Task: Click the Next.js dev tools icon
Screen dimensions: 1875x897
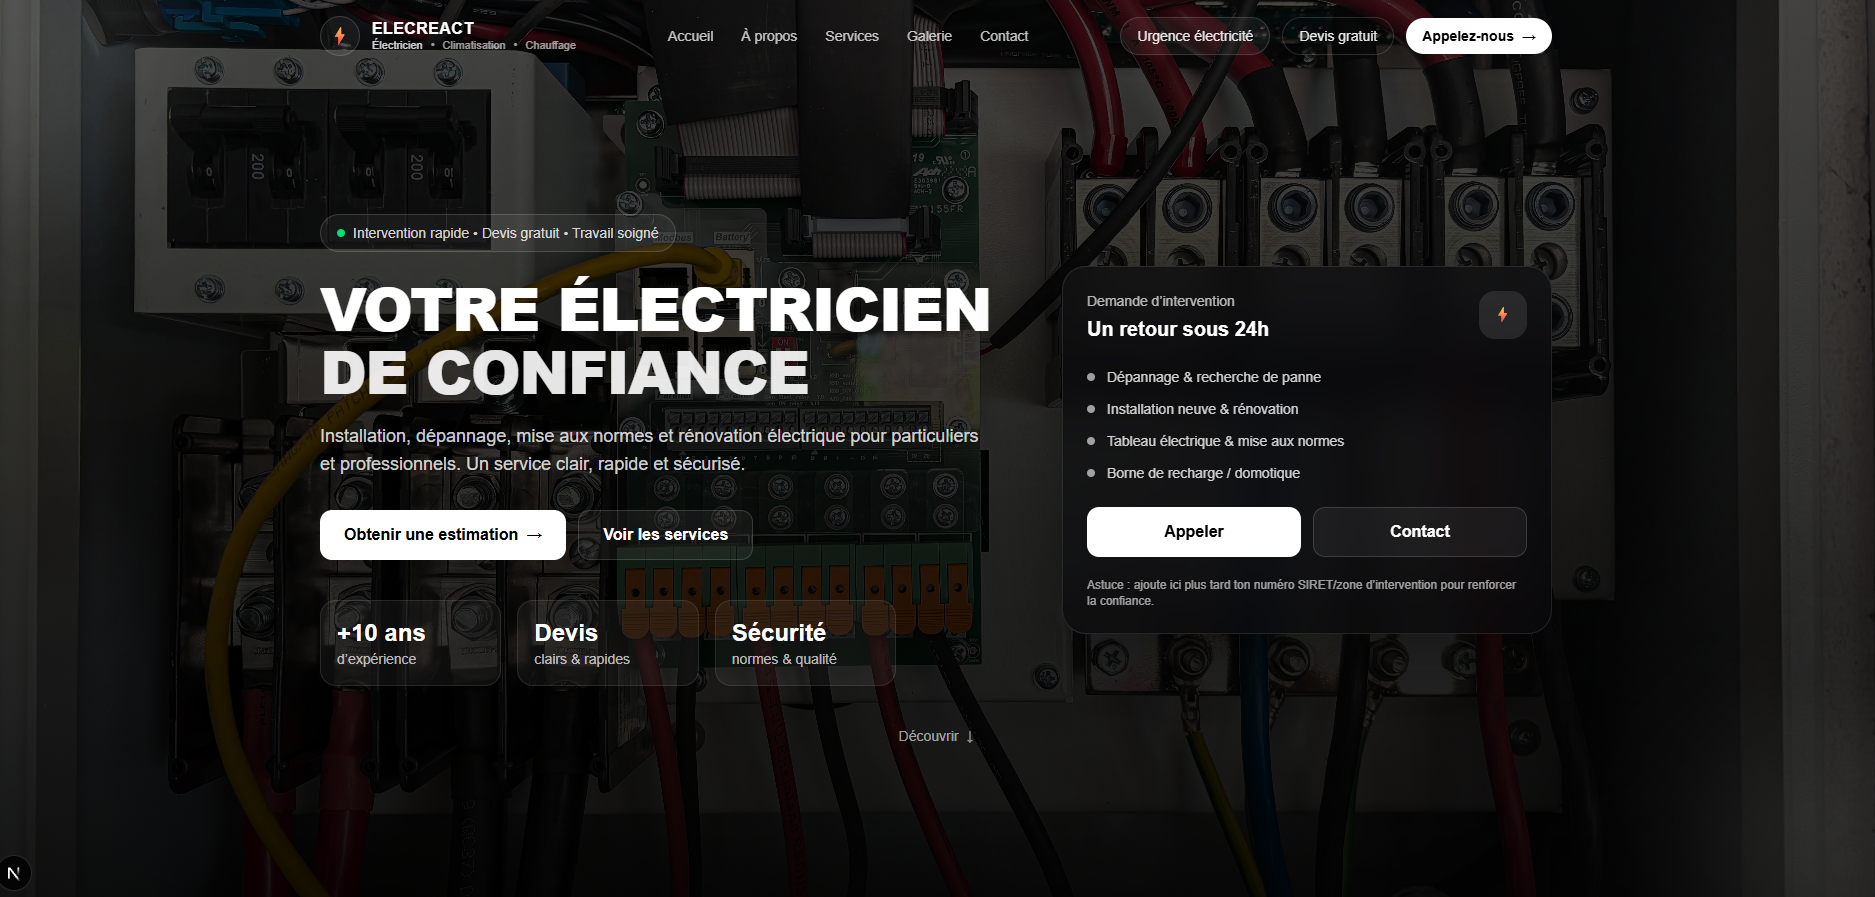Action: pos(14,873)
